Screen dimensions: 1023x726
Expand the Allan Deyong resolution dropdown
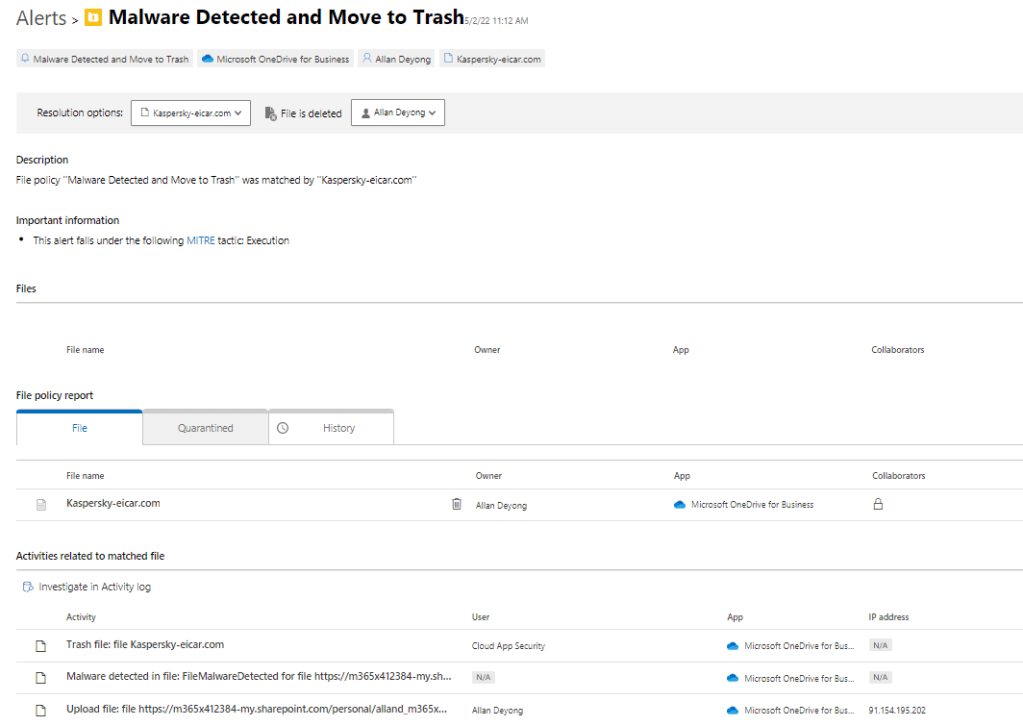(x=397, y=113)
